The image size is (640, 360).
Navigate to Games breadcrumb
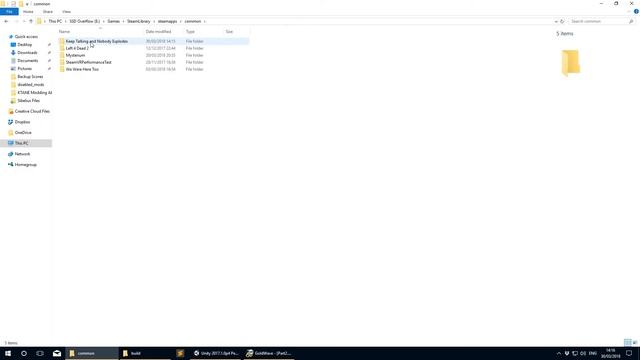(113, 21)
